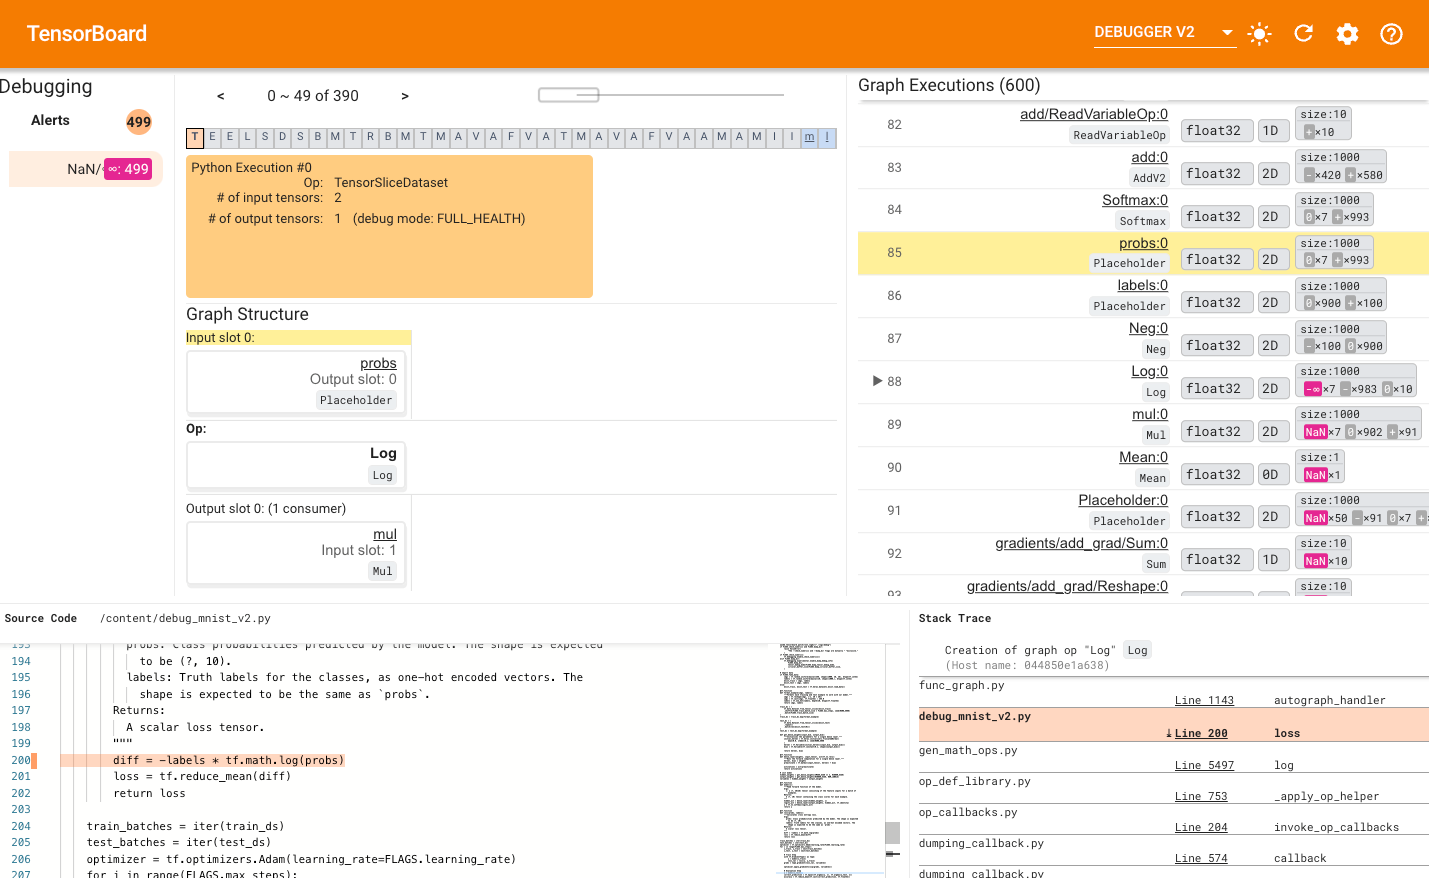Click row number 85 in Graph Executions
Image resolution: width=1429 pixels, height=878 pixels.
(x=894, y=253)
